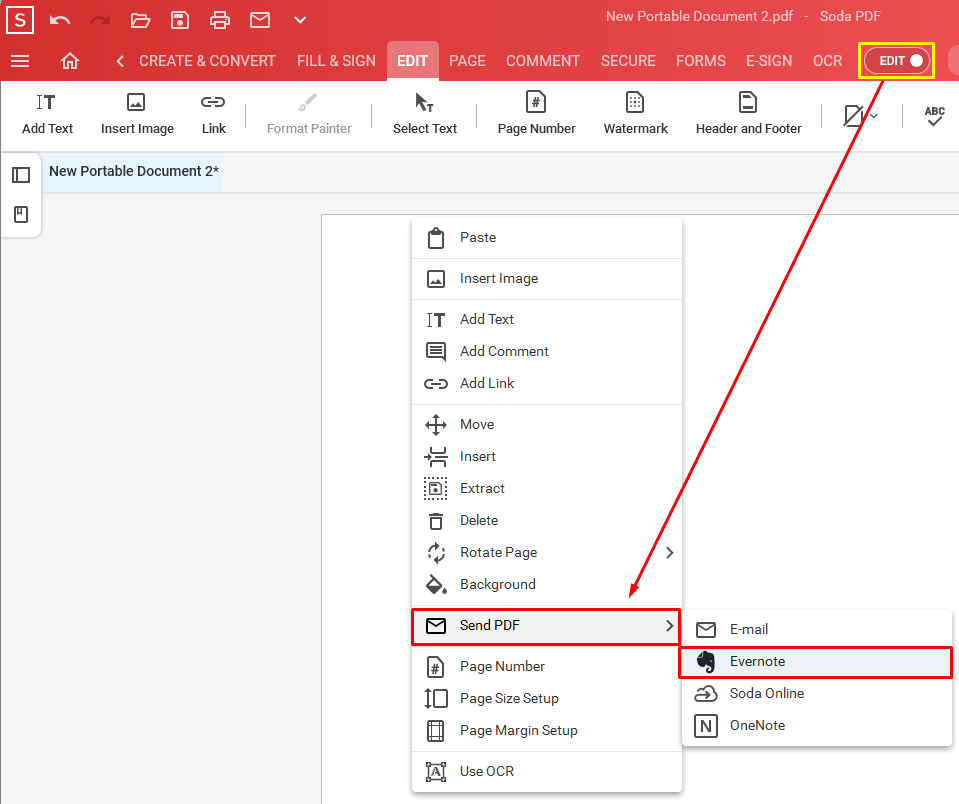959x804 pixels.
Task: Select Delete from the context menu
Action: click(547, 520)
